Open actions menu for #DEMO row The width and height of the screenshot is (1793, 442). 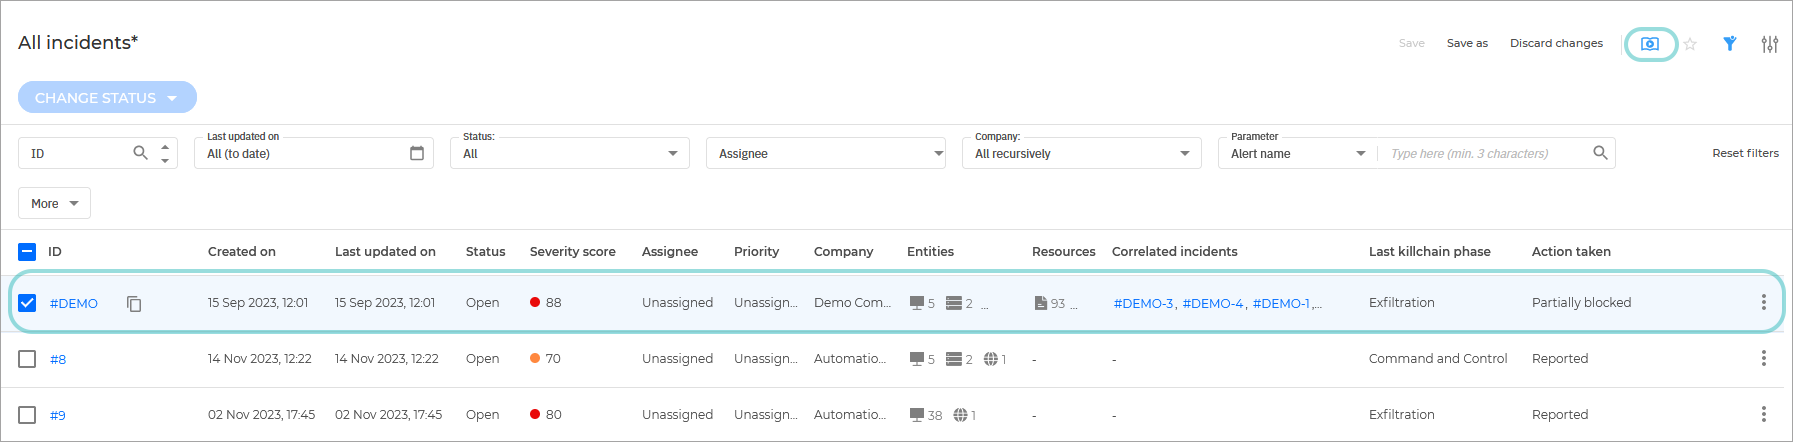[x=1764, y=302]
